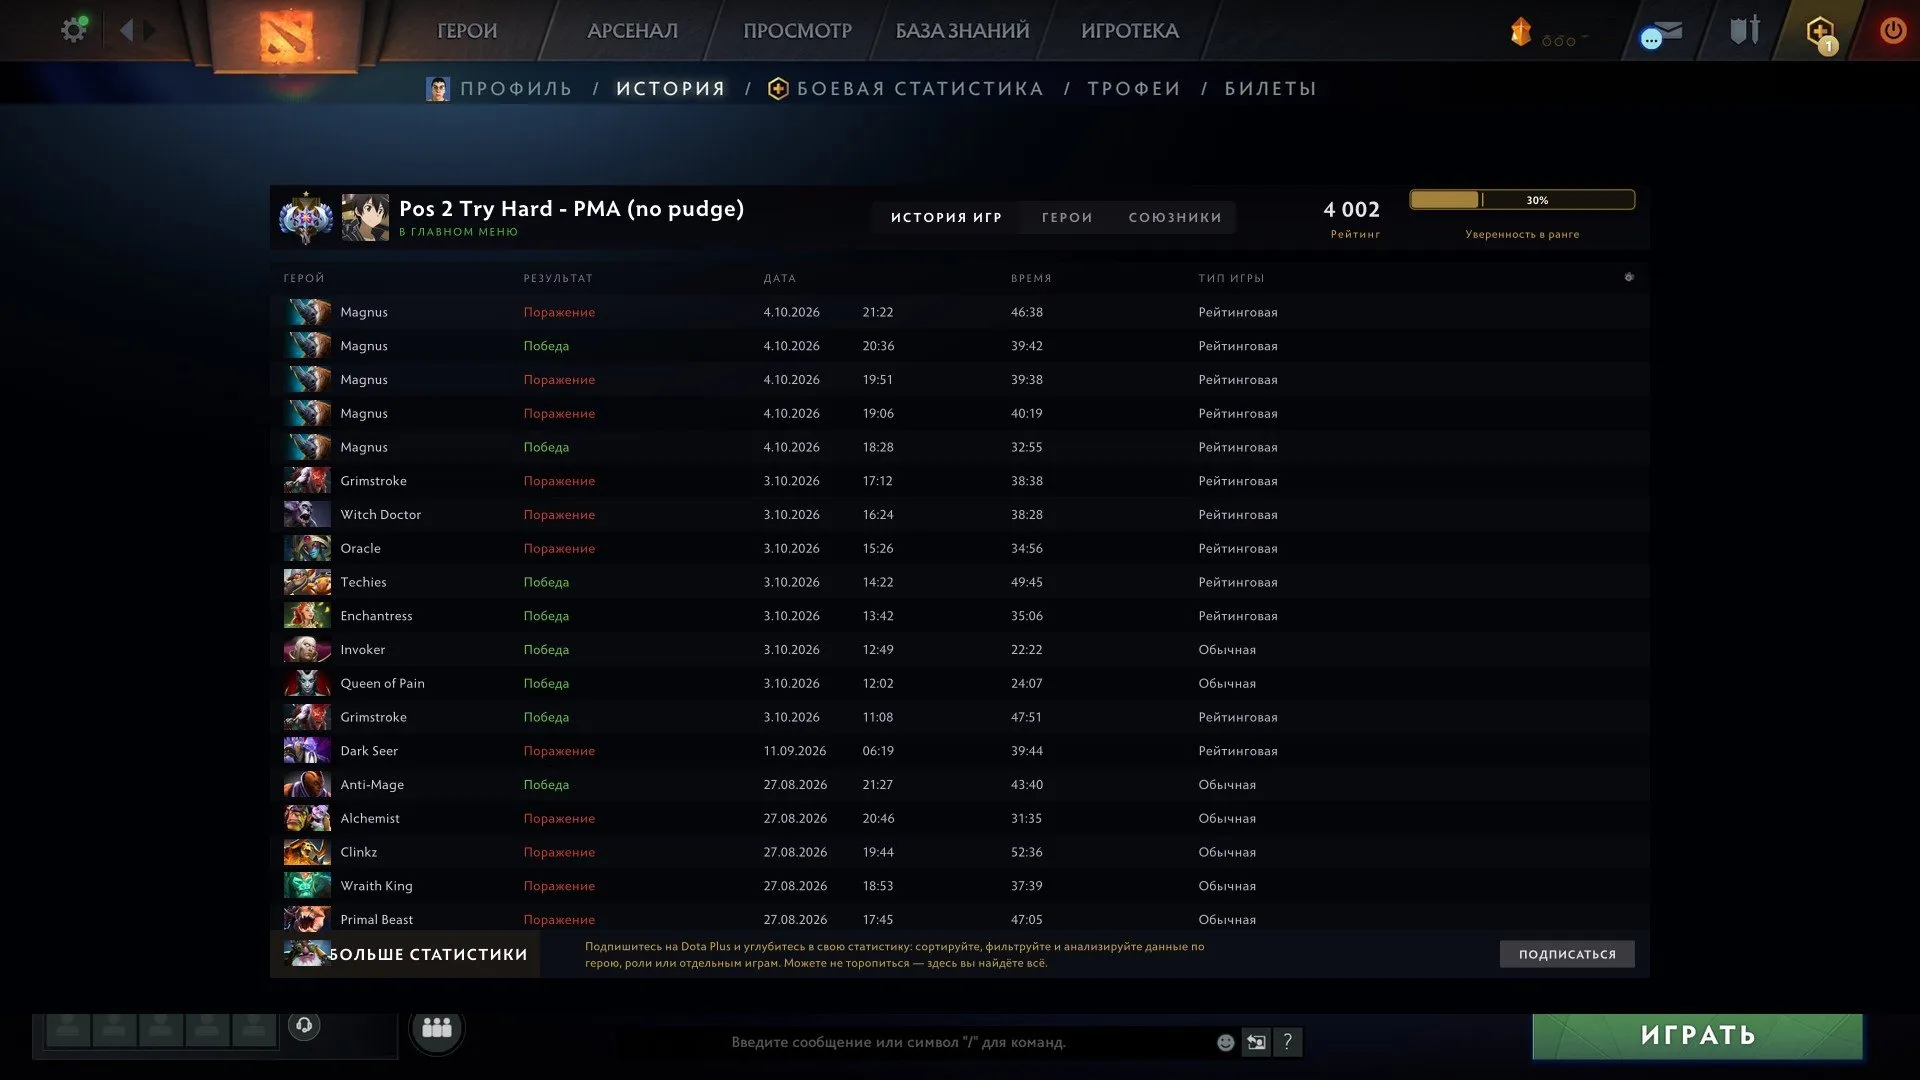Click the ПОДПИСАТЬСЯ button
Viewport: 1920px width, 1080px height.
point(1567,954)
